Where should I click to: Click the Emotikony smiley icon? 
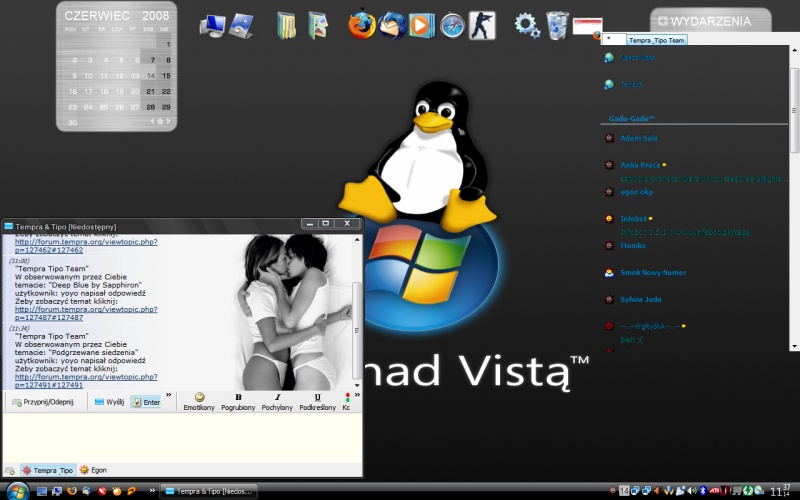199,402
